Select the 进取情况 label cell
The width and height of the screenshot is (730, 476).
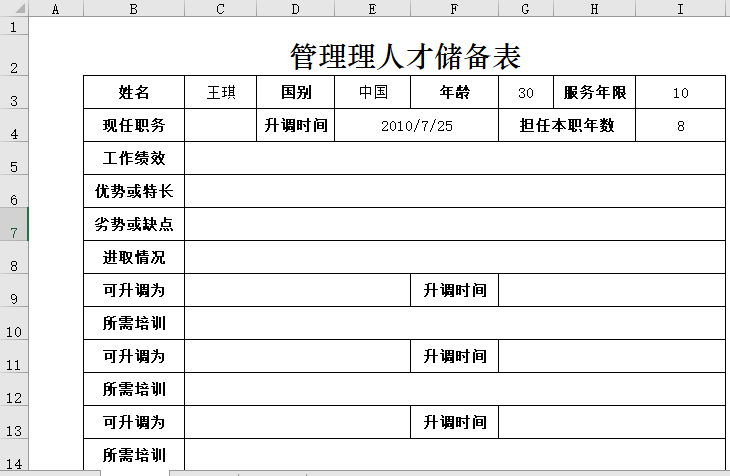134,257
